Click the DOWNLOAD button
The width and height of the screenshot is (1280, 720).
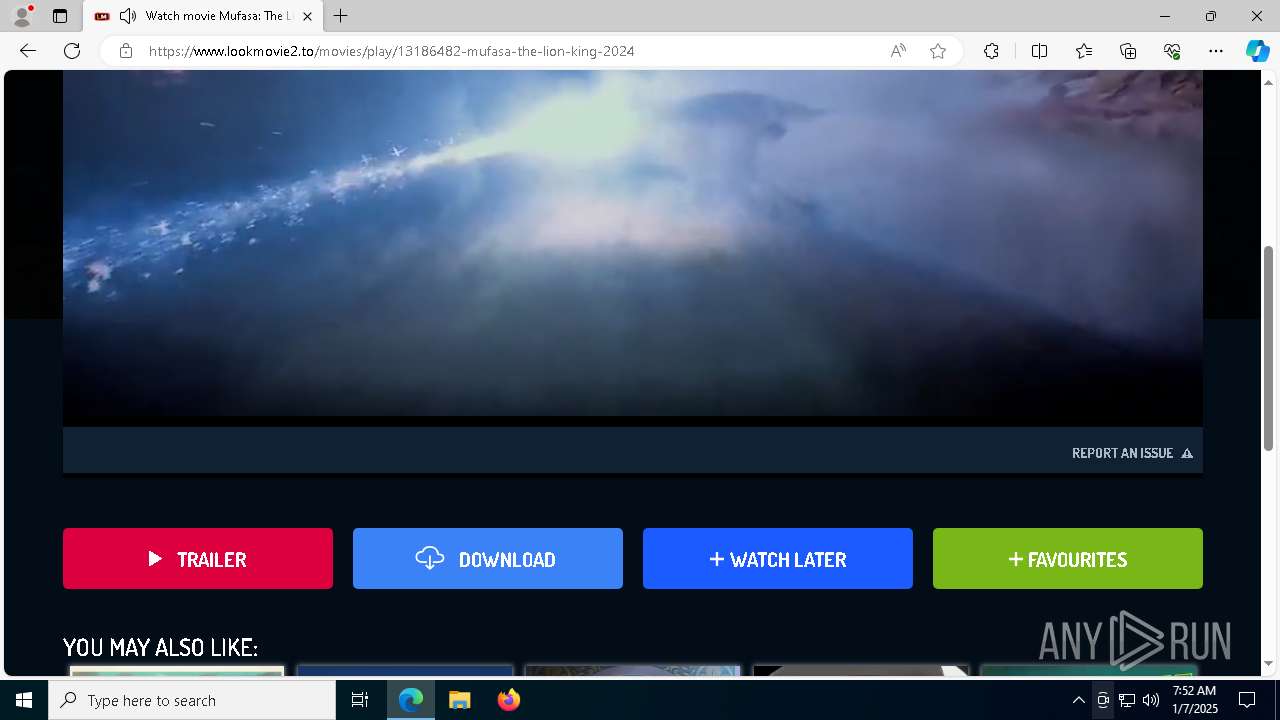(x=488, y=559)
